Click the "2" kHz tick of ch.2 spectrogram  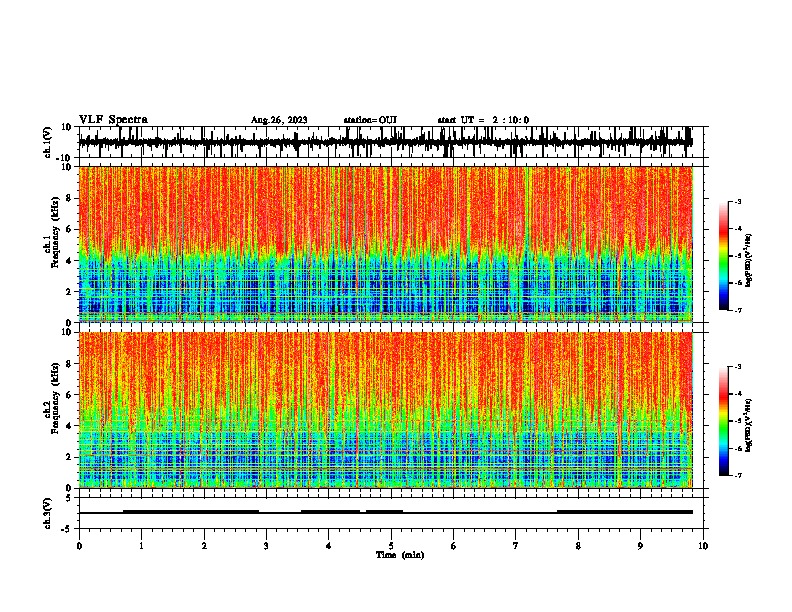point(69,457)
